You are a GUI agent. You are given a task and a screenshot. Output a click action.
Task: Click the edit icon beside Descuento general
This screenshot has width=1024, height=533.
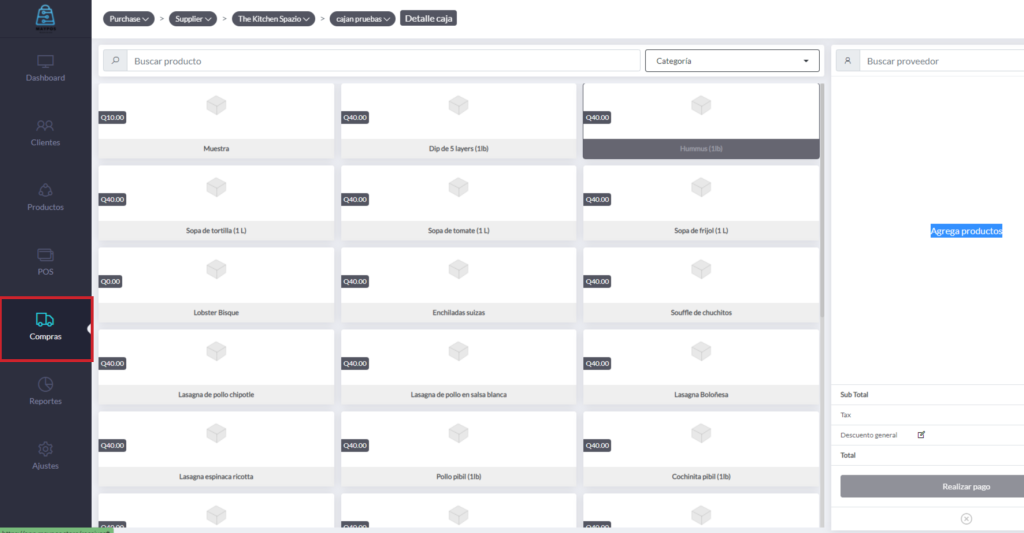pos(921,435)
